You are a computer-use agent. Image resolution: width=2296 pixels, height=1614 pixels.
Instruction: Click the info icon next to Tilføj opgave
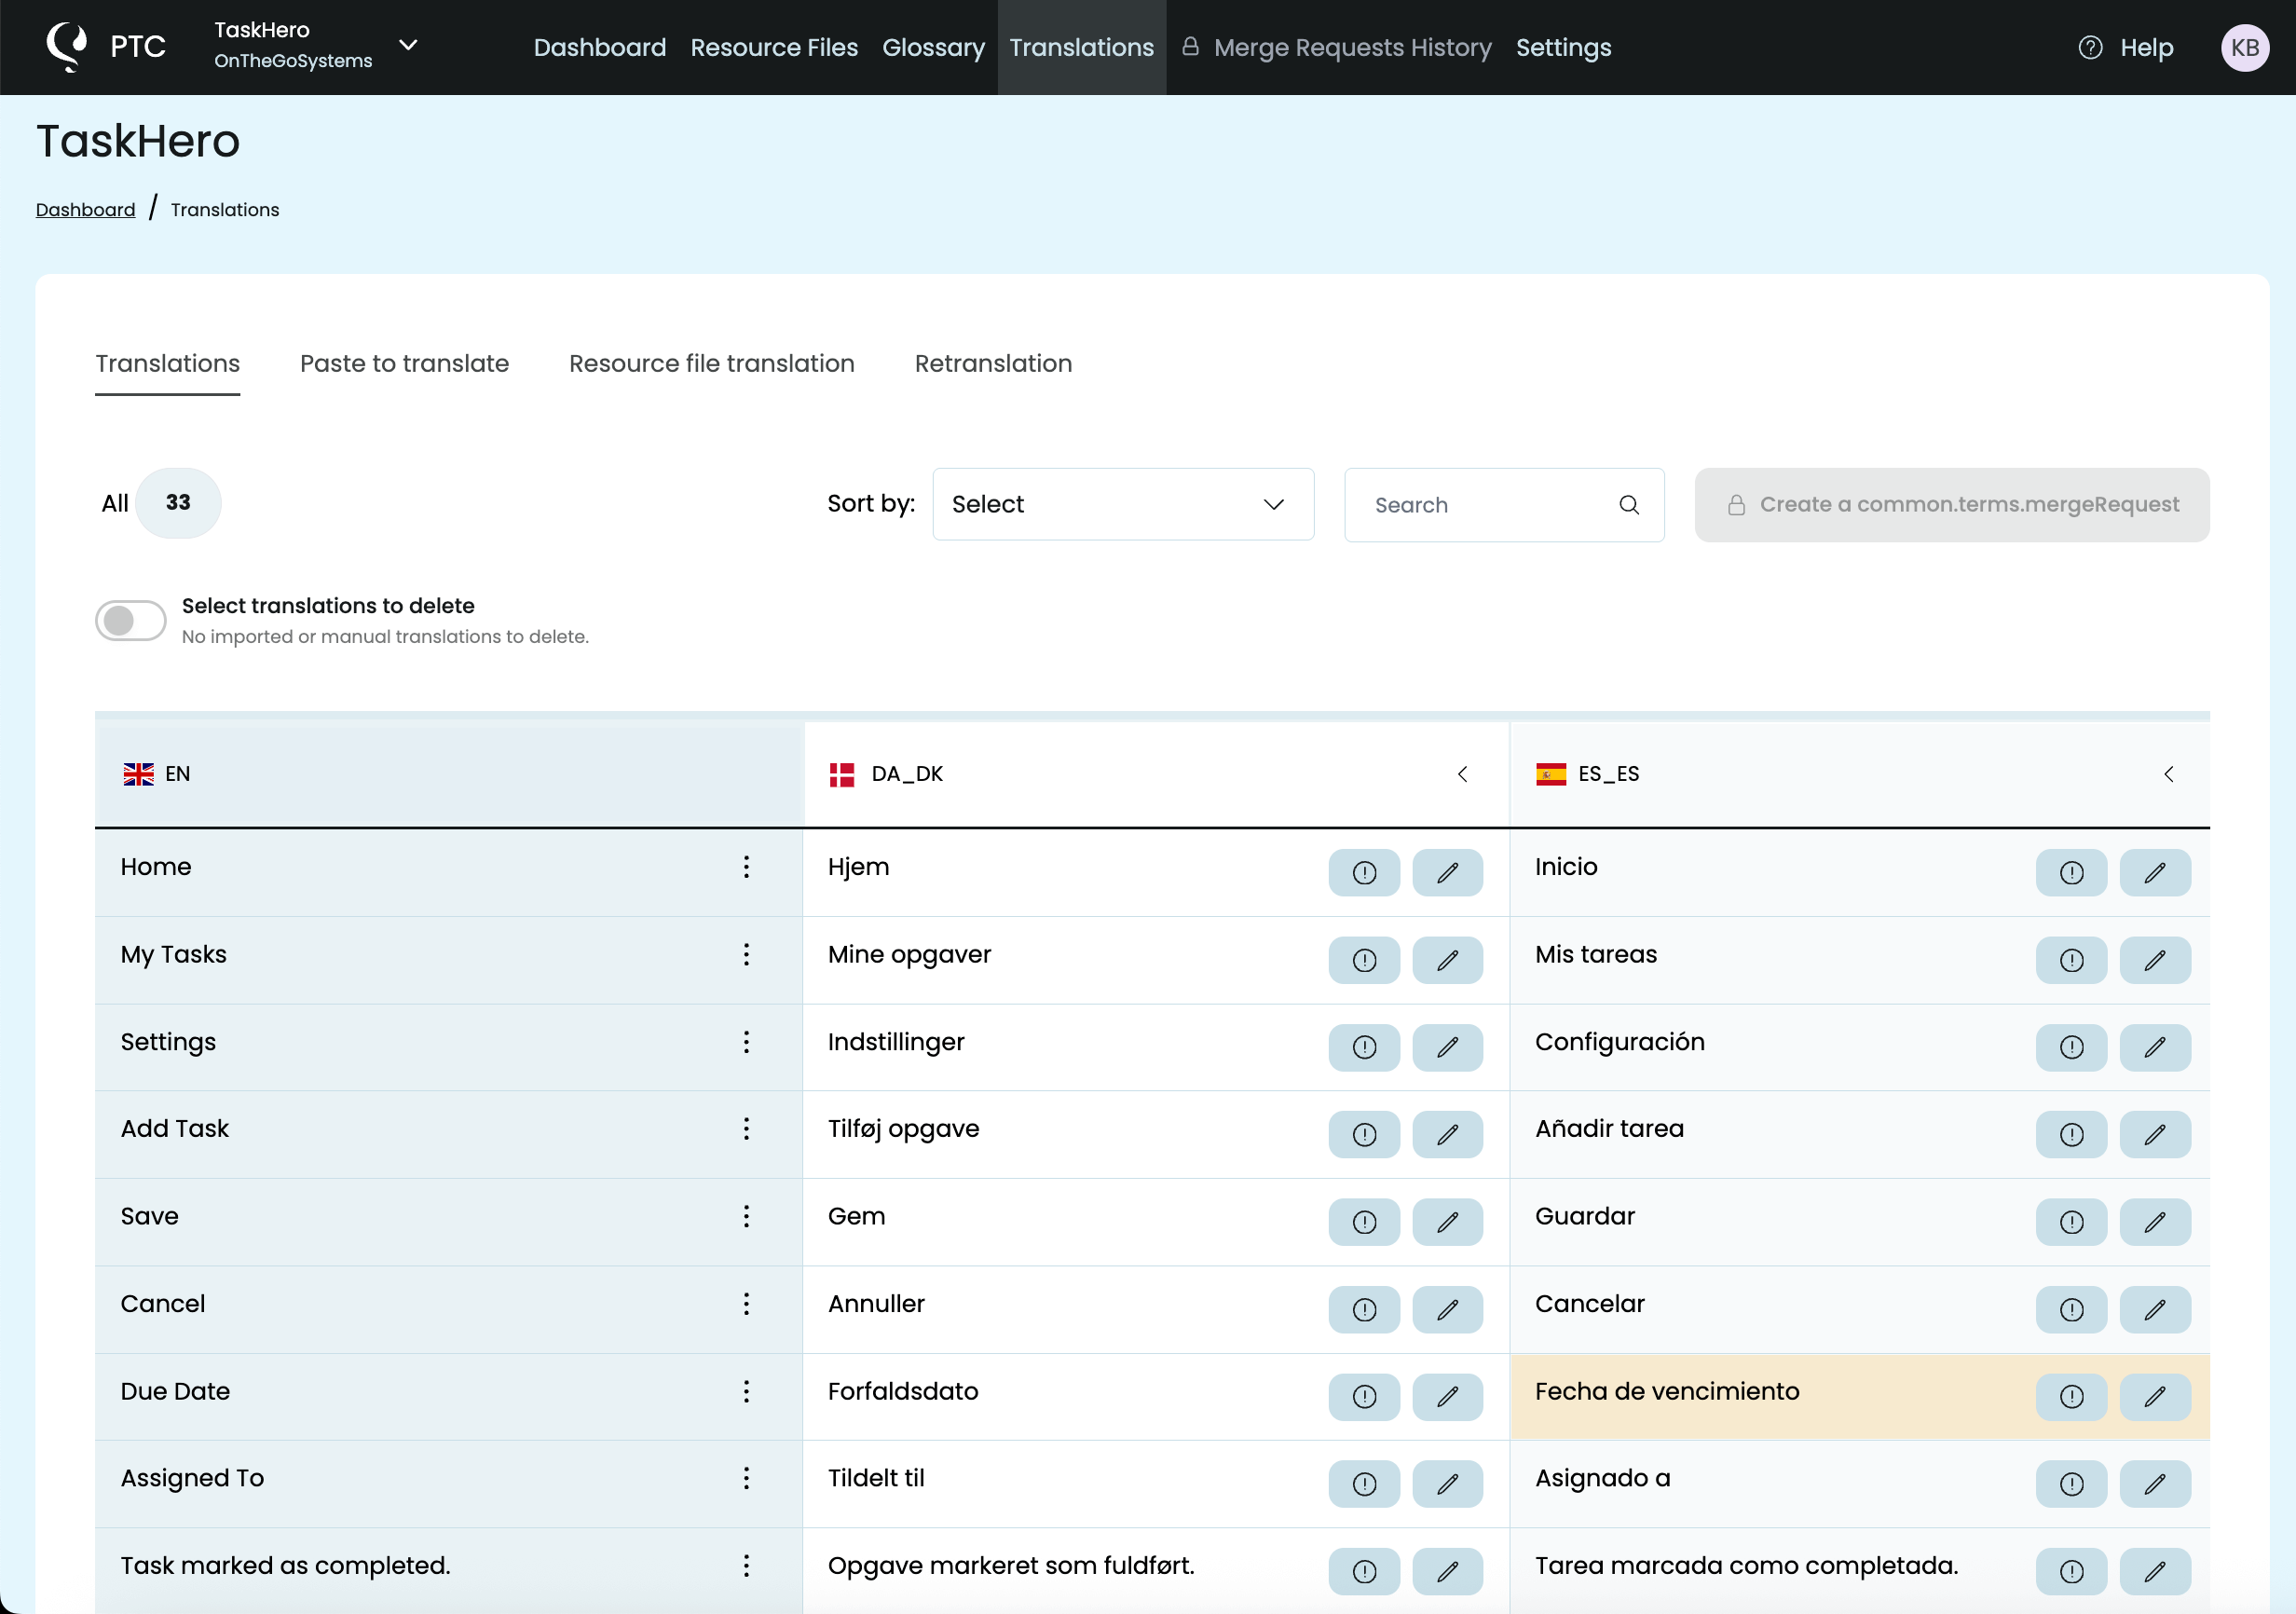pos(1364,1134)
